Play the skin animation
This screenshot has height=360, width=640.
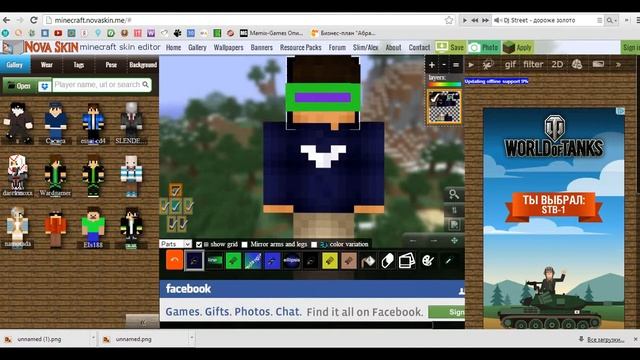(x=471, y=65)
